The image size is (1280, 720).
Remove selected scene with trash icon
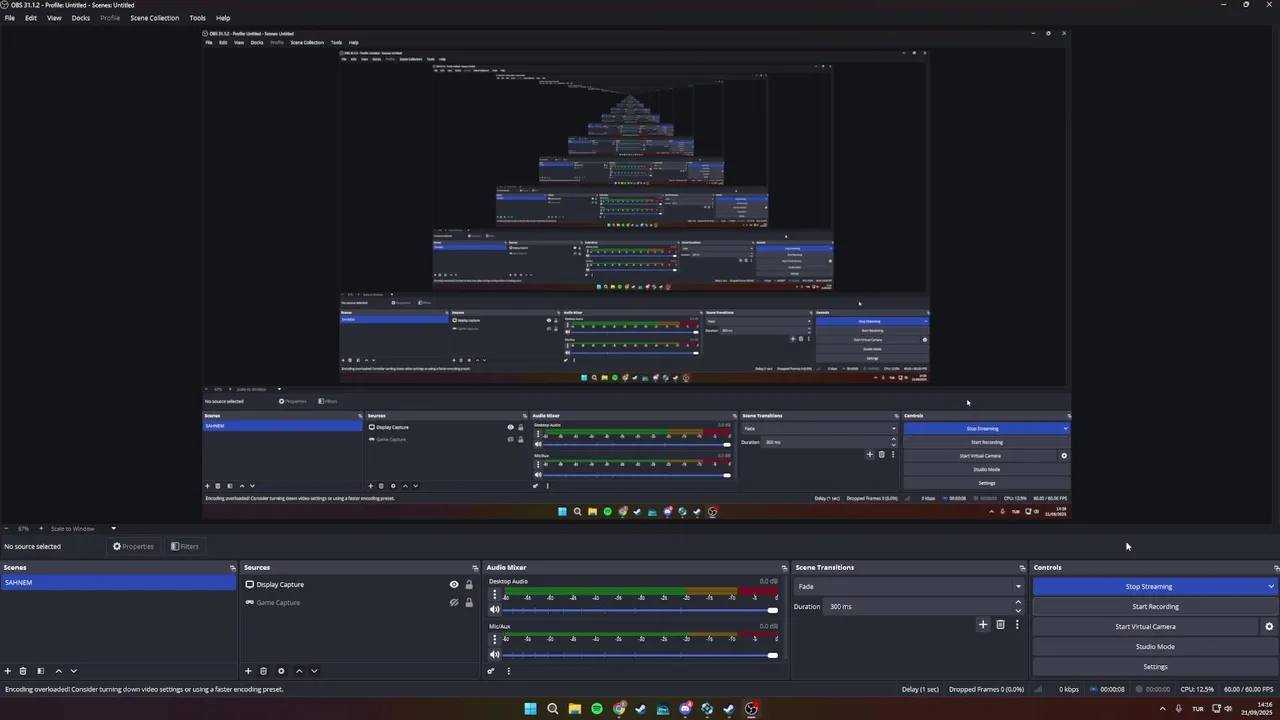23,671
